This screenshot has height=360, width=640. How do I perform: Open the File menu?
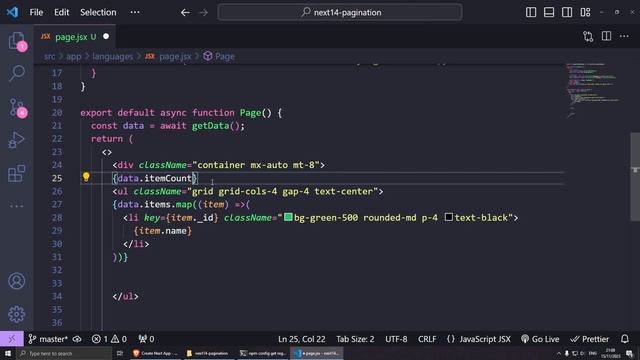(36, 12)
